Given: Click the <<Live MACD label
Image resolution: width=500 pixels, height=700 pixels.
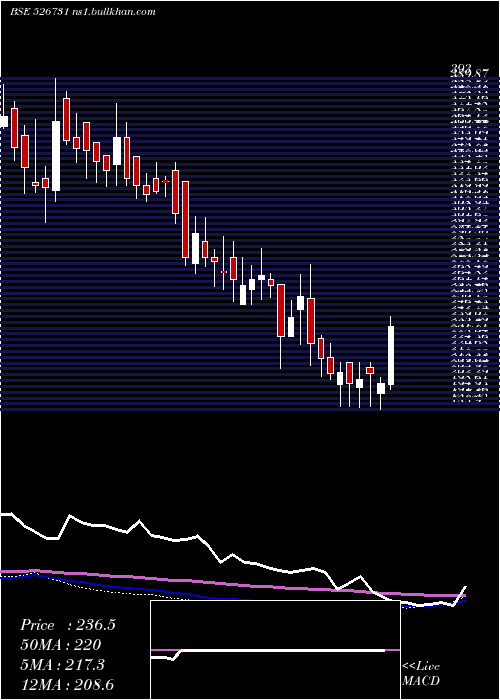Looking at the screenshot, I should (x=421, y=674).
